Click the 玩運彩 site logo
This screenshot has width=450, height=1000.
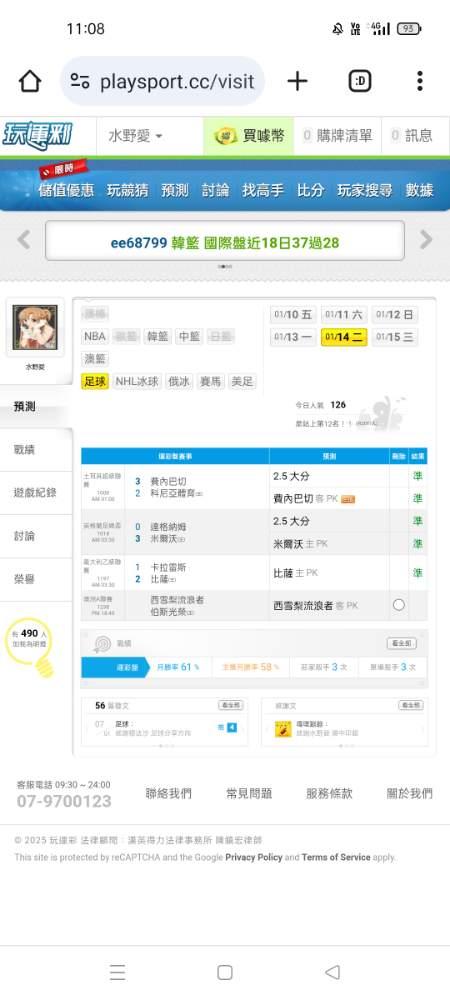coord(38,135)
